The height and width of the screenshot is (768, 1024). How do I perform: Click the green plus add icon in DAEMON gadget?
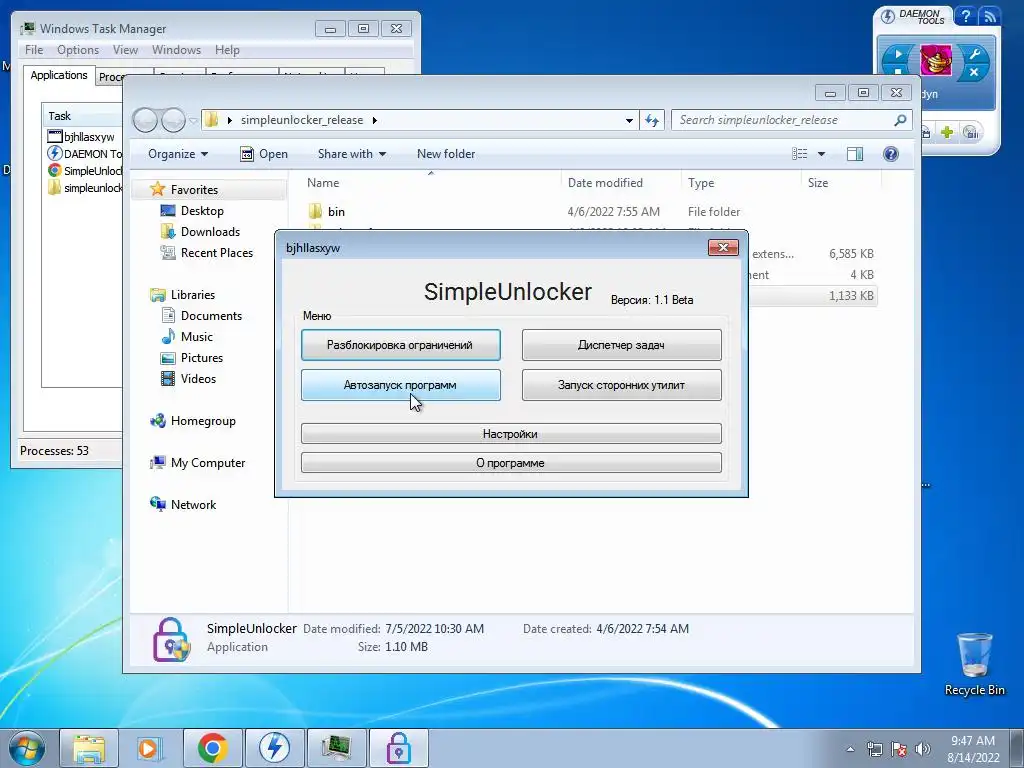[947, 132]
